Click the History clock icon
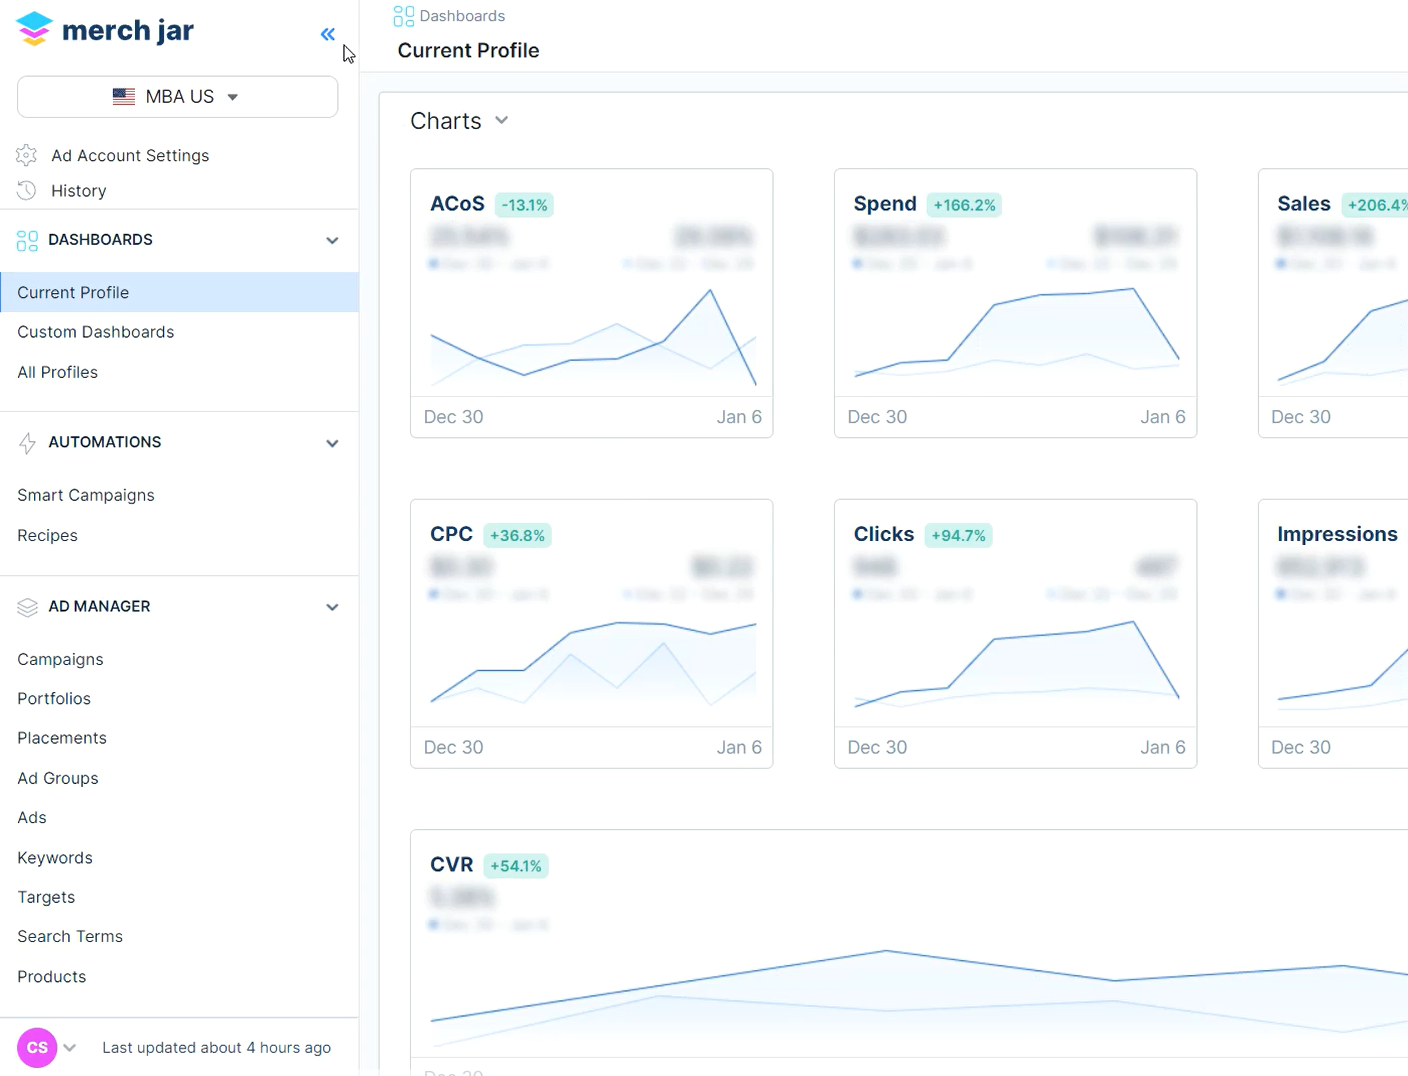This screenshot has width=1408, height=1076. point(27,190)
